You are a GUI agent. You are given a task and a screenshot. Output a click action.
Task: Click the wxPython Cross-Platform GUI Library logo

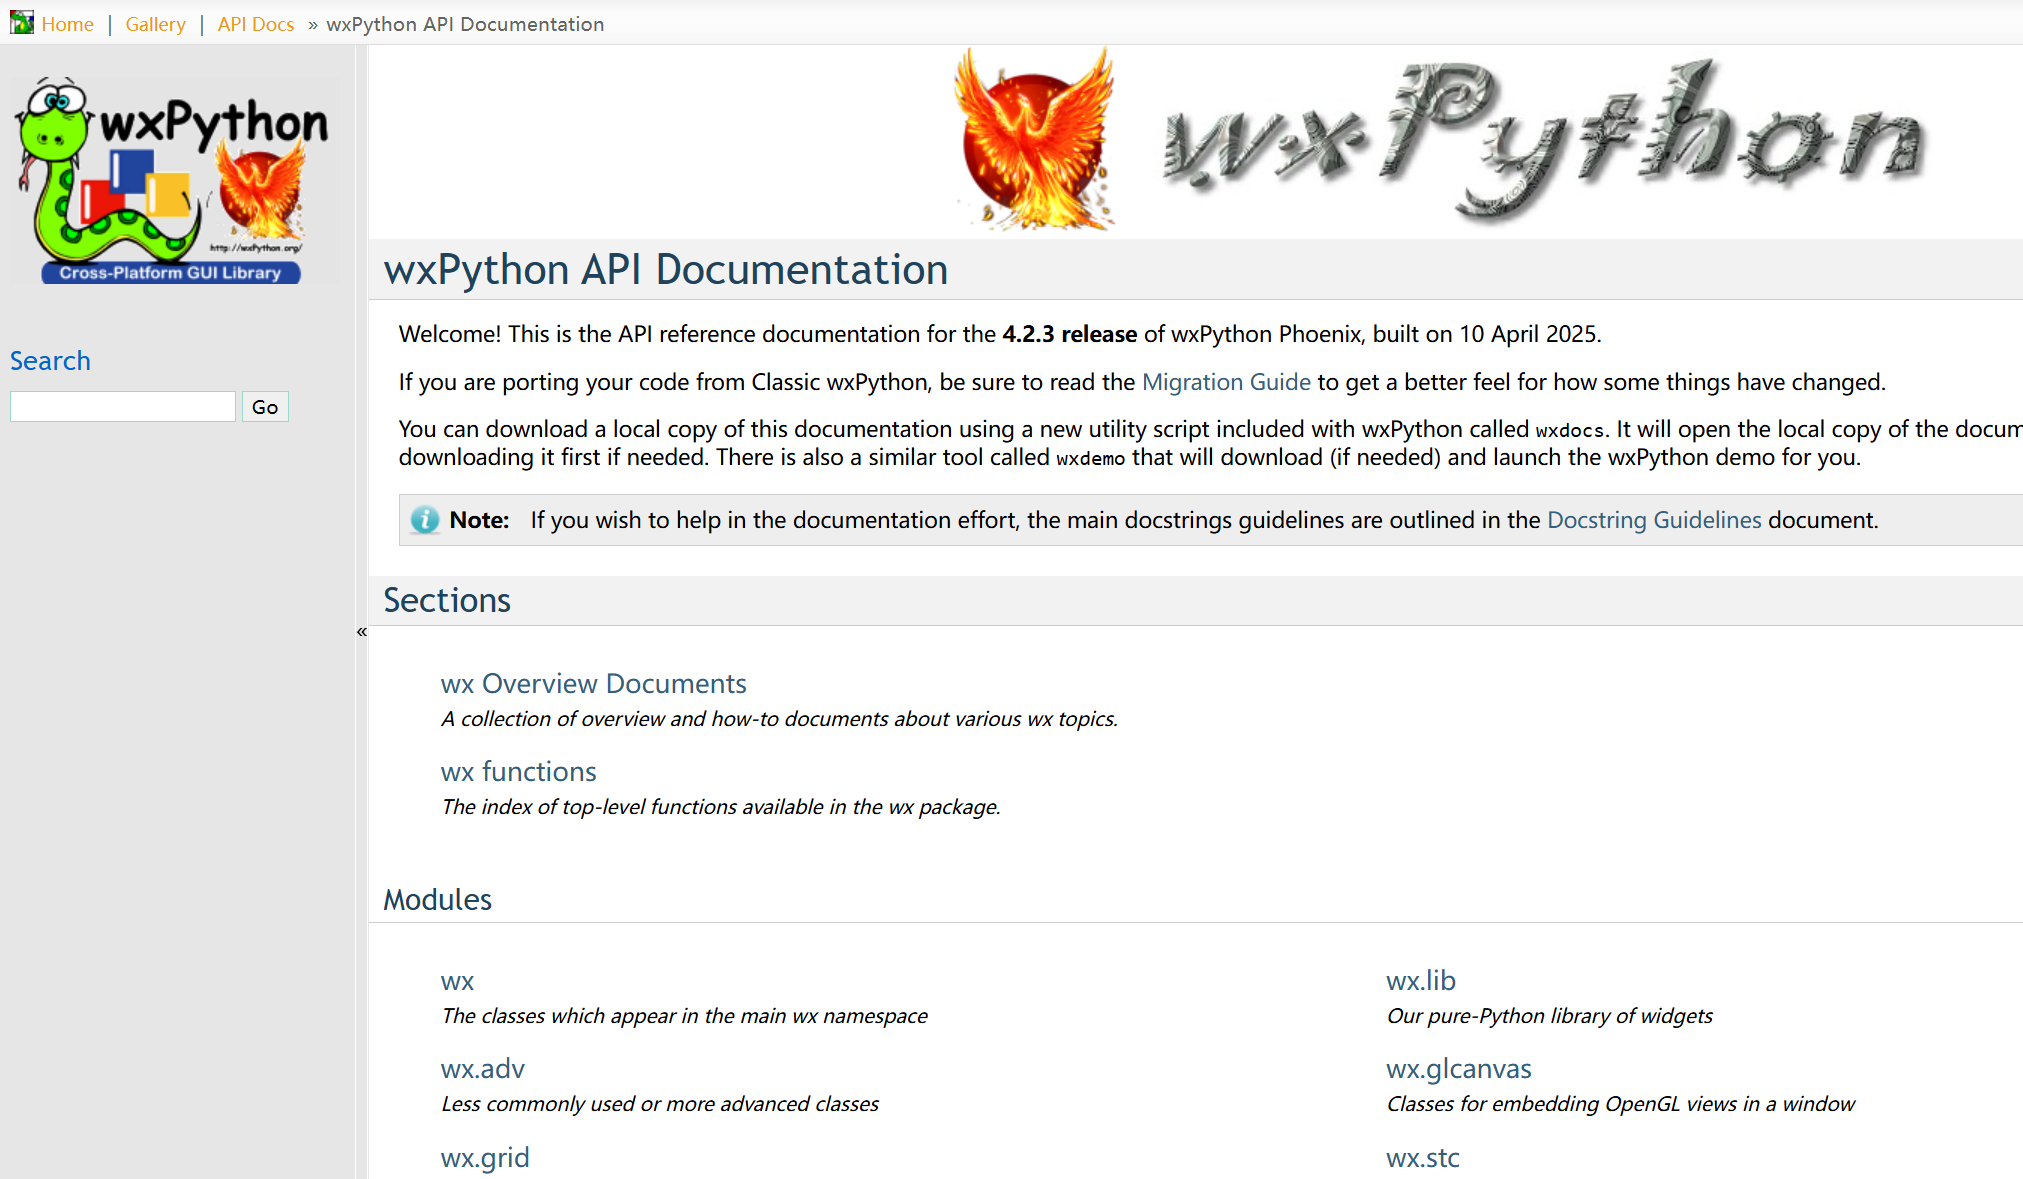[175, 180]
